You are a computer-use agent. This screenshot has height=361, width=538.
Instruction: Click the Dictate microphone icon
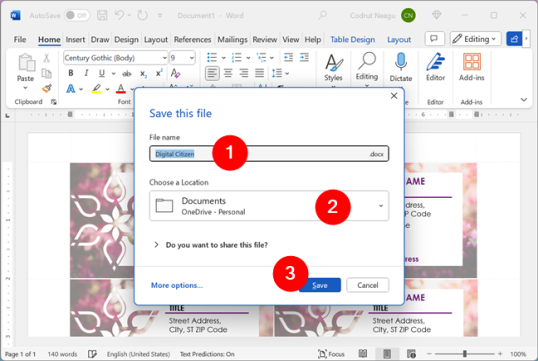(x=400, y=62)
